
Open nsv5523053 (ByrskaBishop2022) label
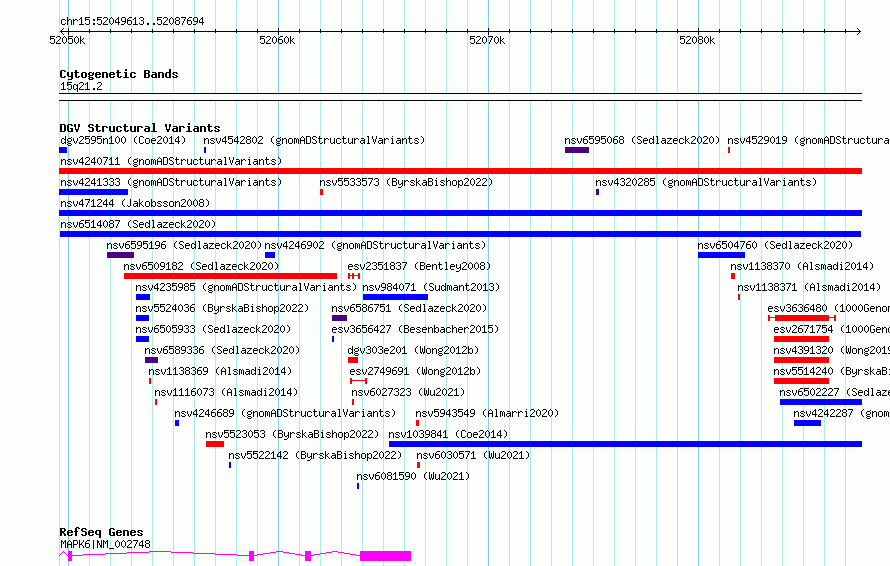click(292, 434)
